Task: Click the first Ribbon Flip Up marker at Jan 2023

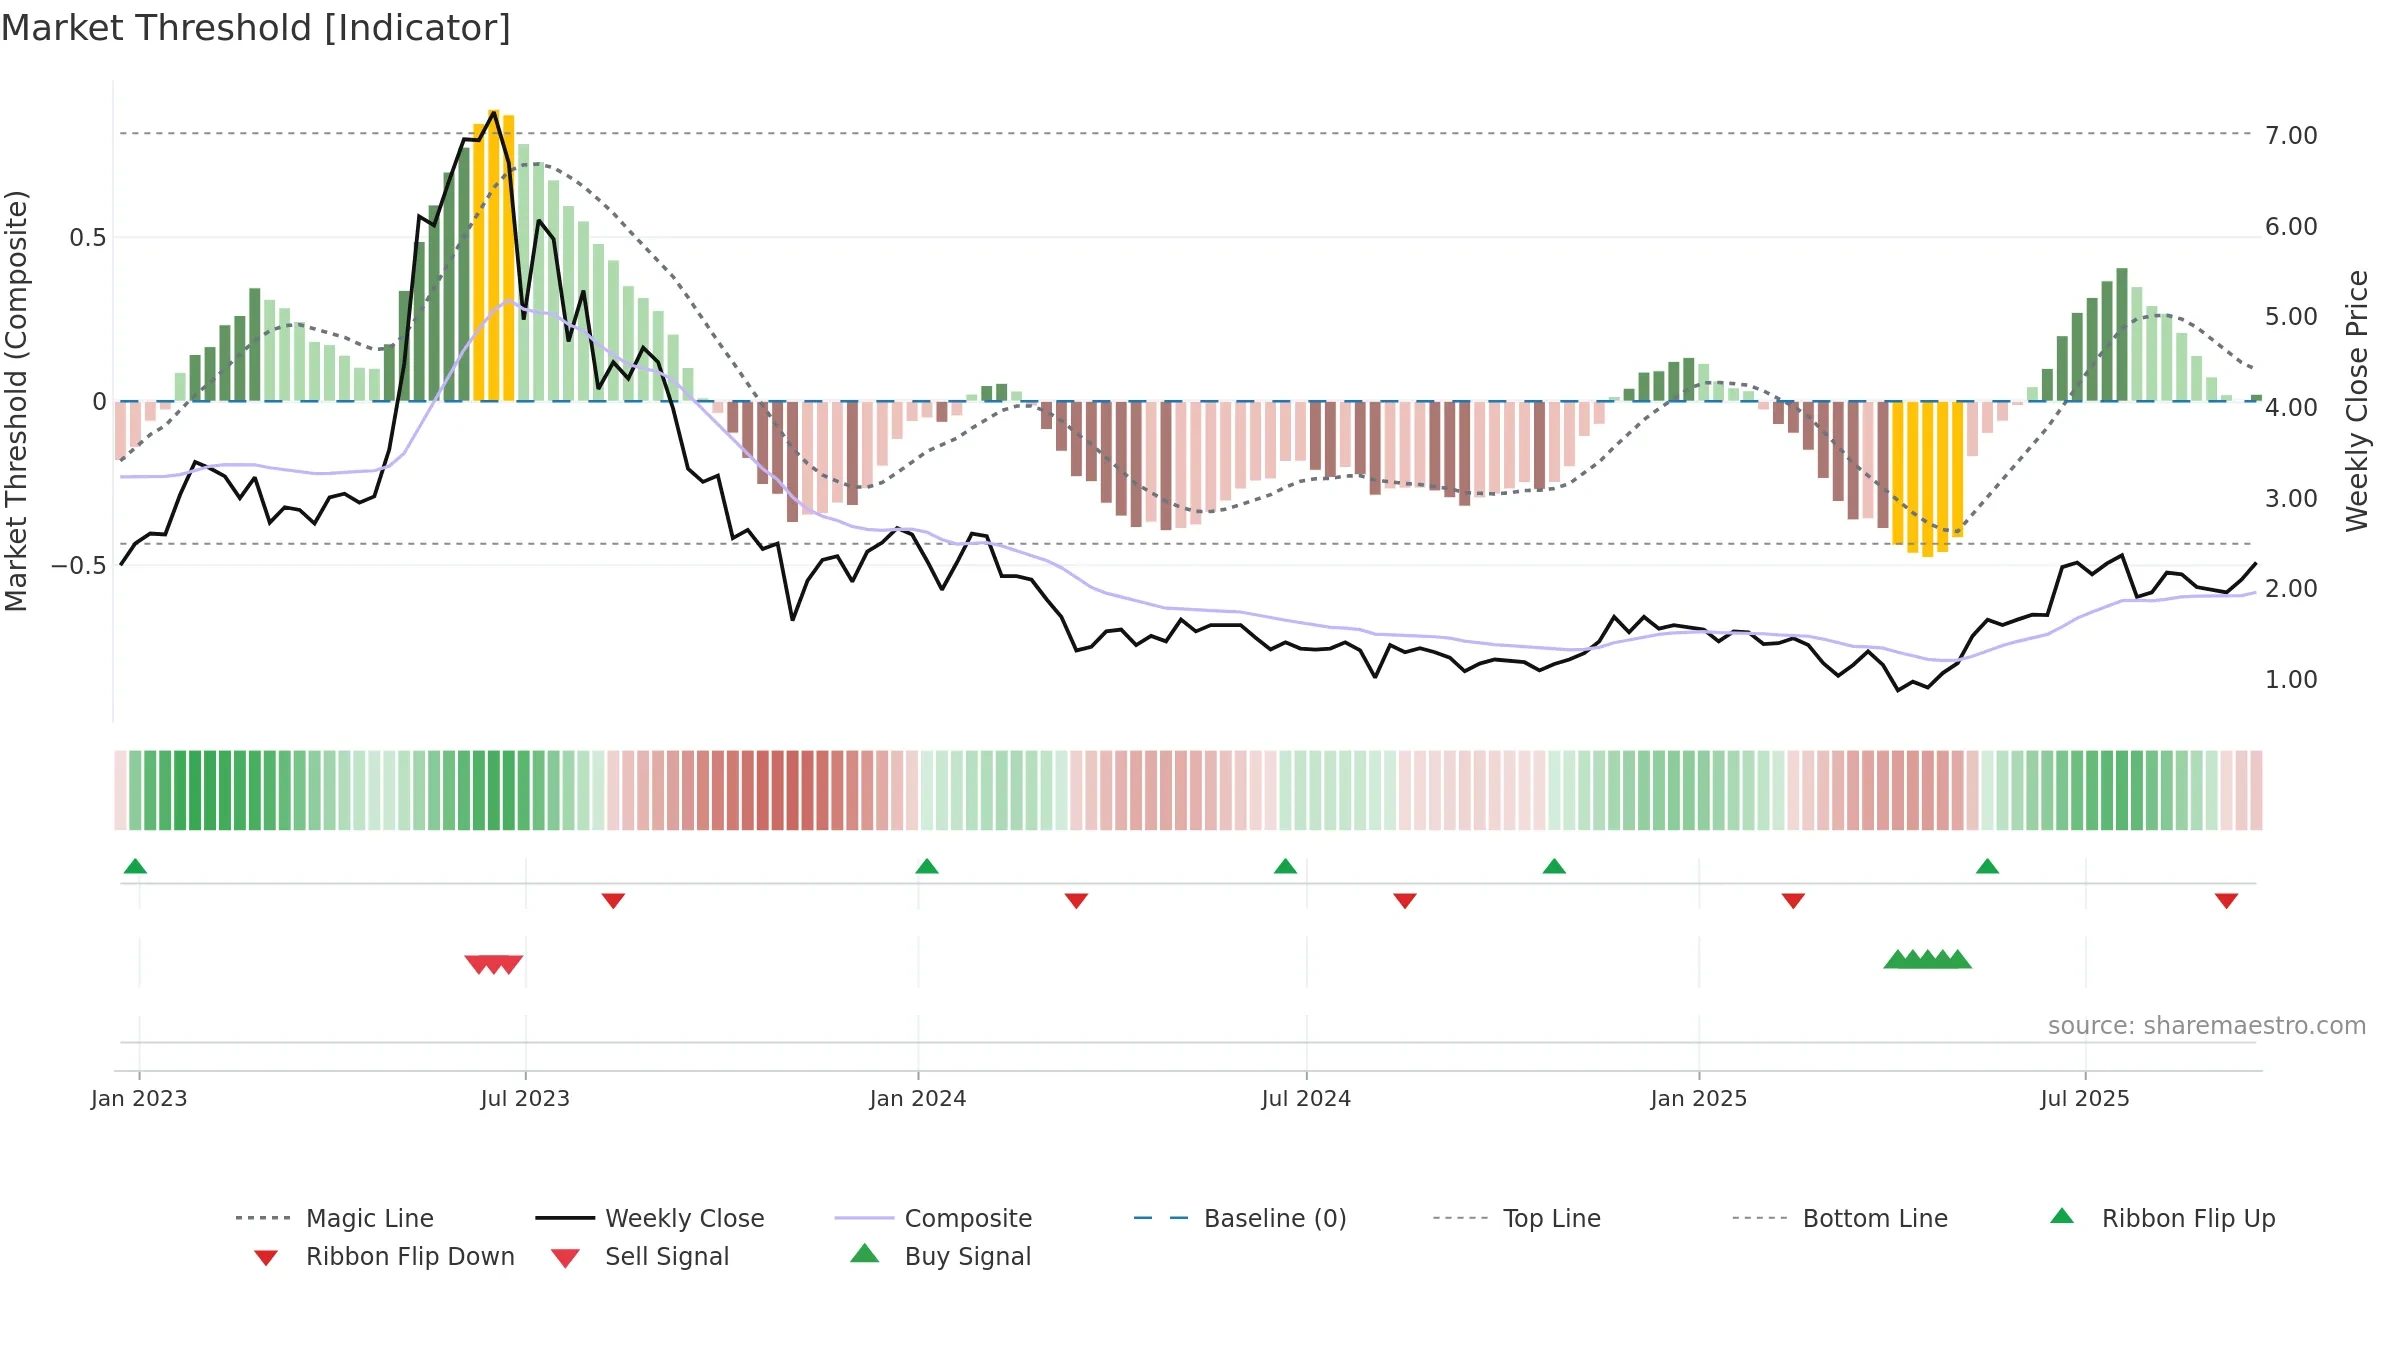Action: pos(135,866)
